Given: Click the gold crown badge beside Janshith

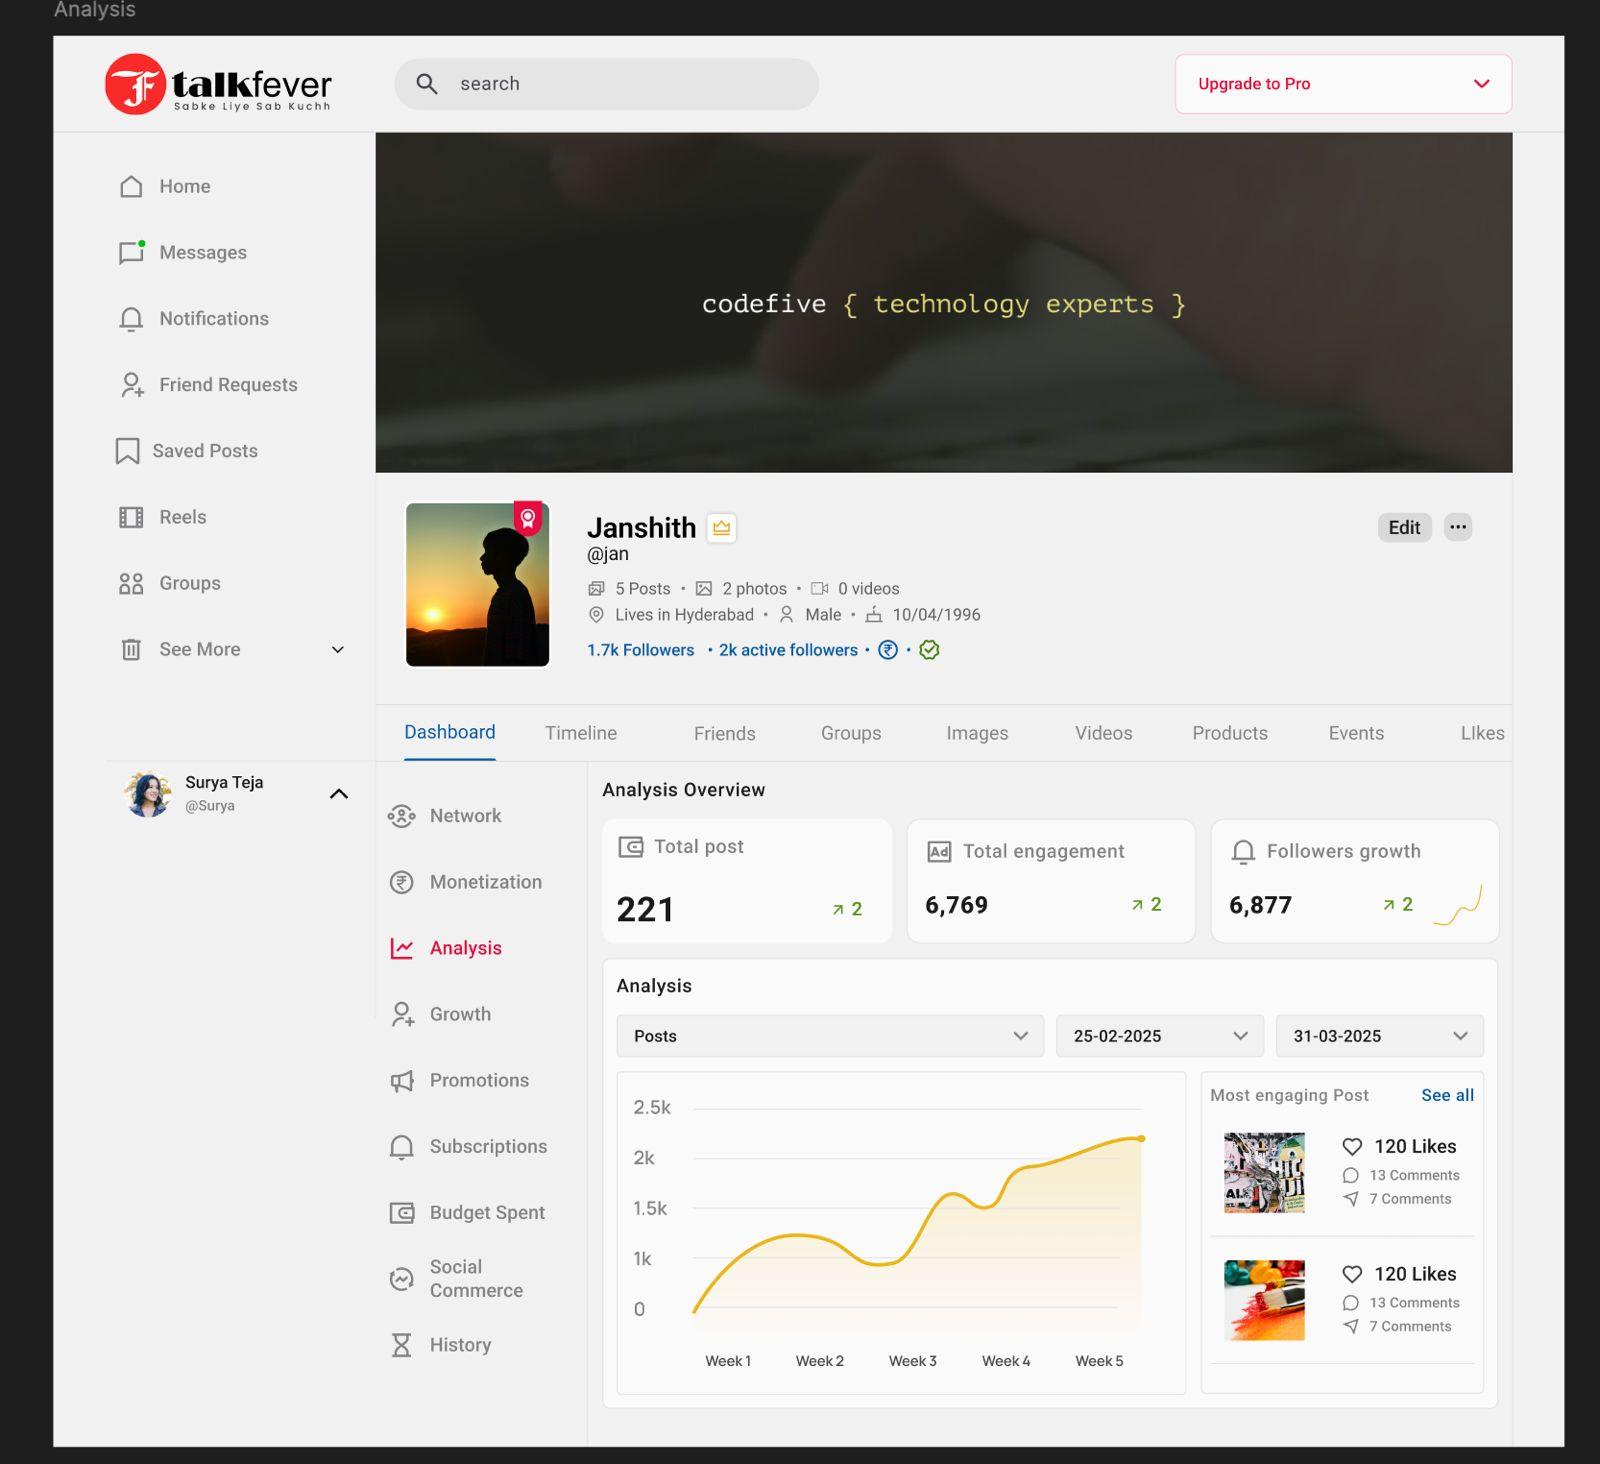Looking at the screenshot, I should pos(721,528).
